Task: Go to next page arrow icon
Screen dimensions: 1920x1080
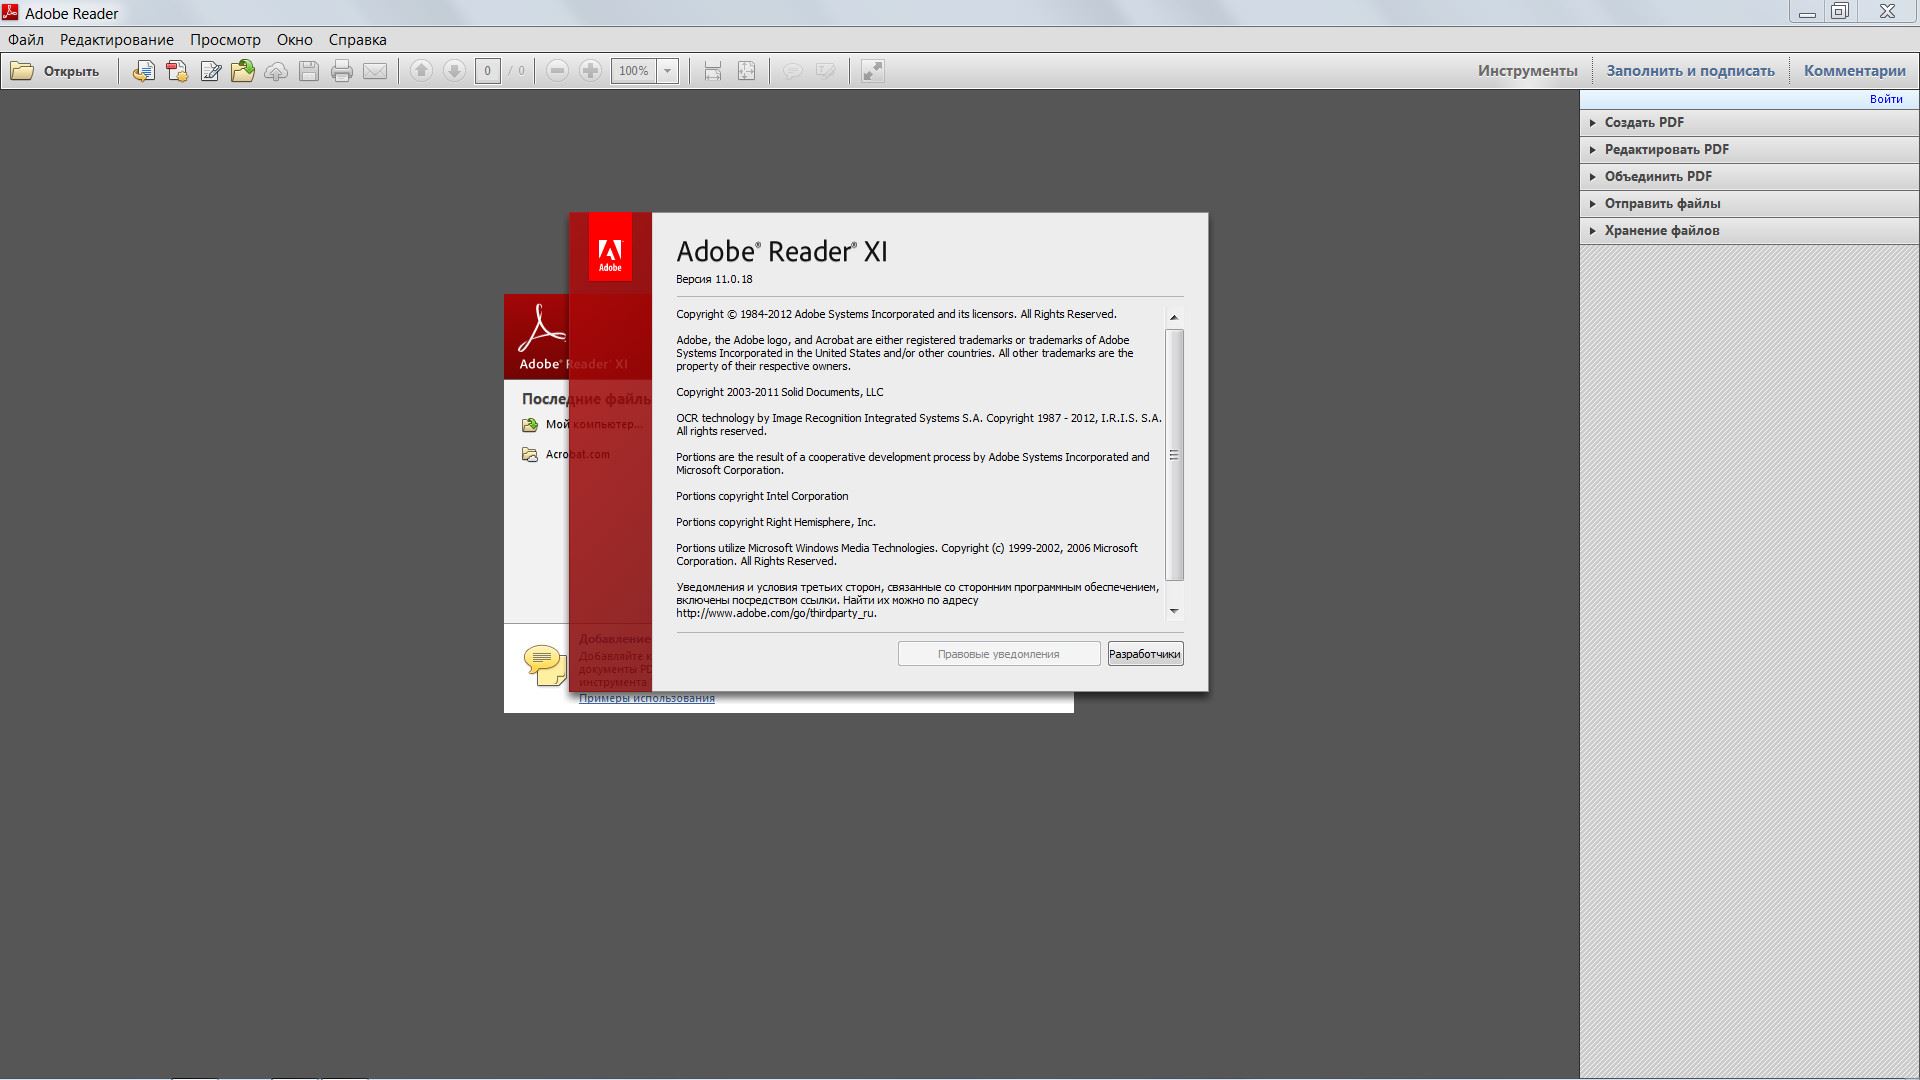Action: 454,71
